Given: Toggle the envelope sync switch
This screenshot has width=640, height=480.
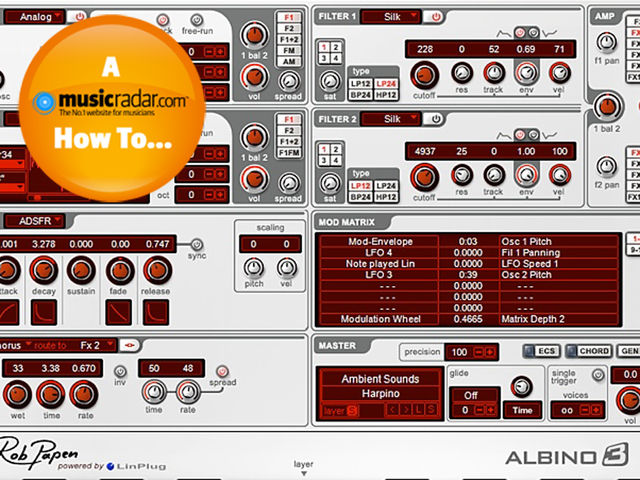Looking at the screenshot, I should pyautogui.click(x=196, y=244).
